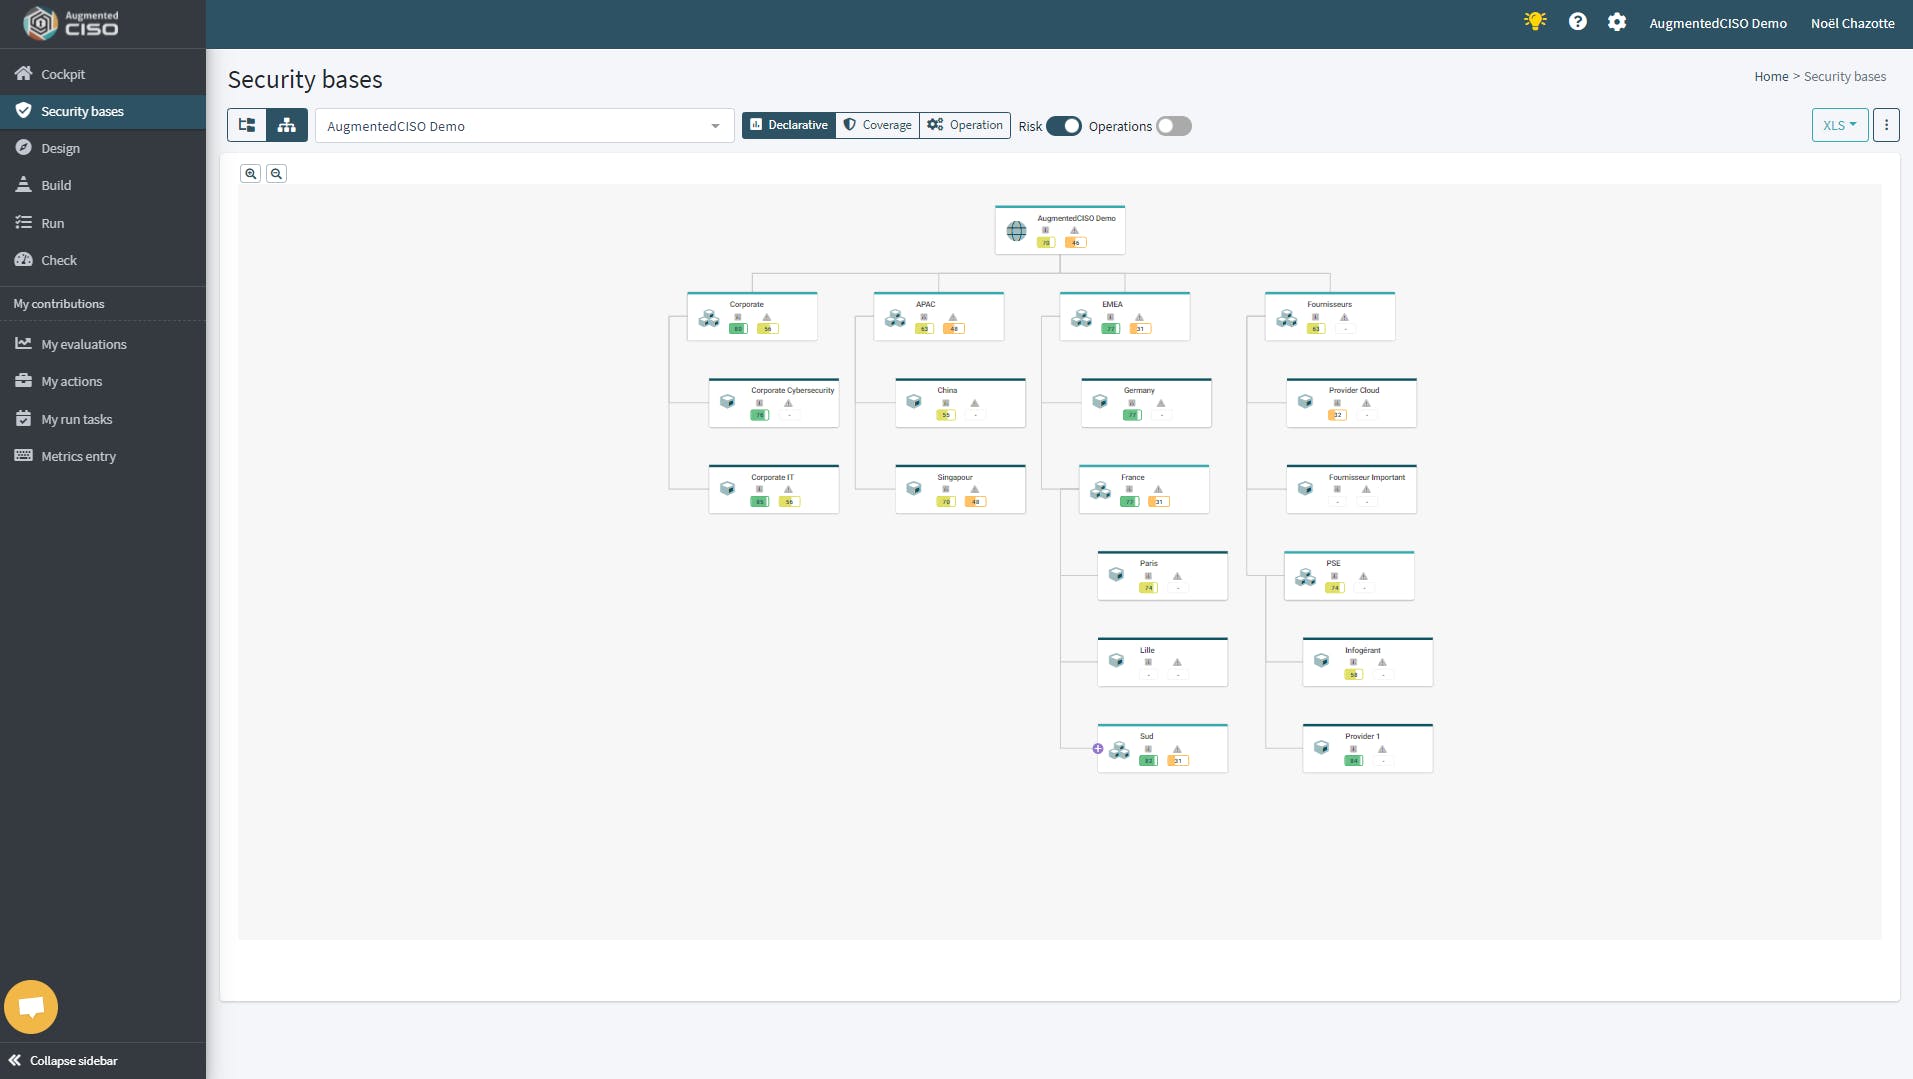Click the cubes icon on Corporate node
This screenshot has height=1079, width=1913.
(x=709, y=318)
